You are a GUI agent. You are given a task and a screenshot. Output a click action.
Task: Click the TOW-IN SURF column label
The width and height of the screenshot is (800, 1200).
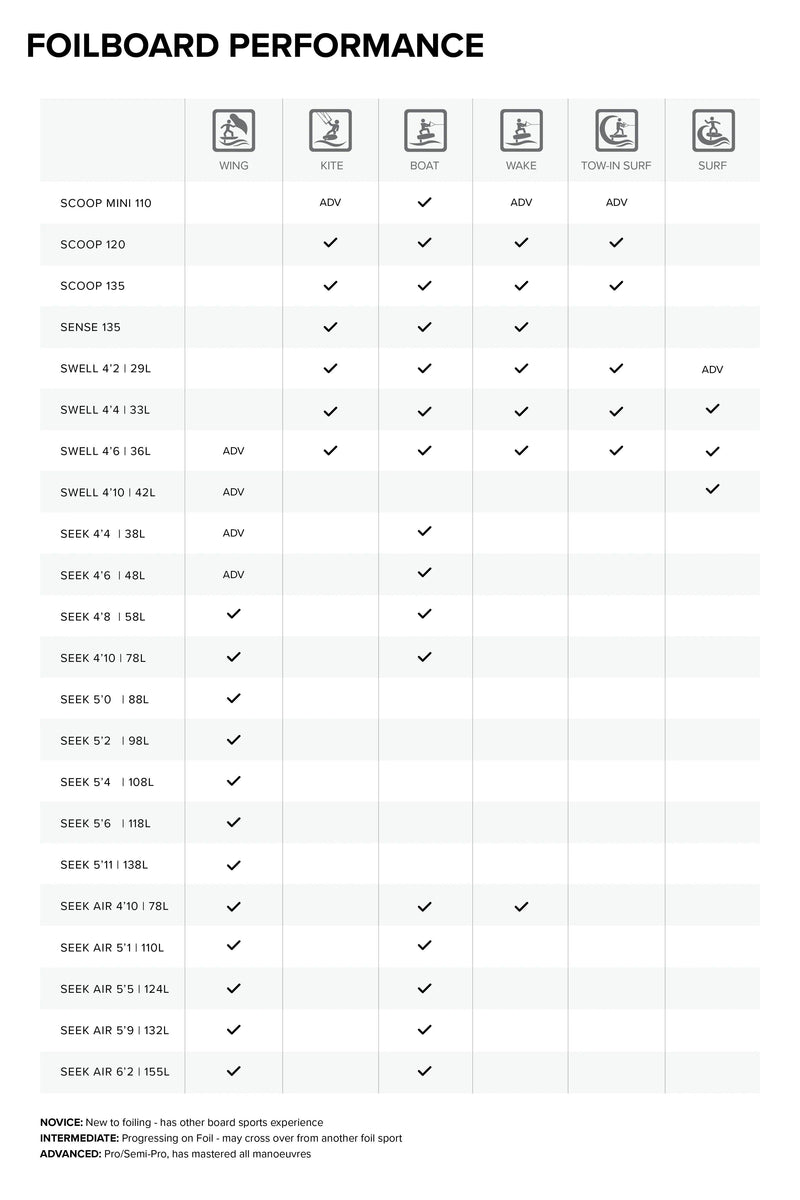[x=616, y=166]
